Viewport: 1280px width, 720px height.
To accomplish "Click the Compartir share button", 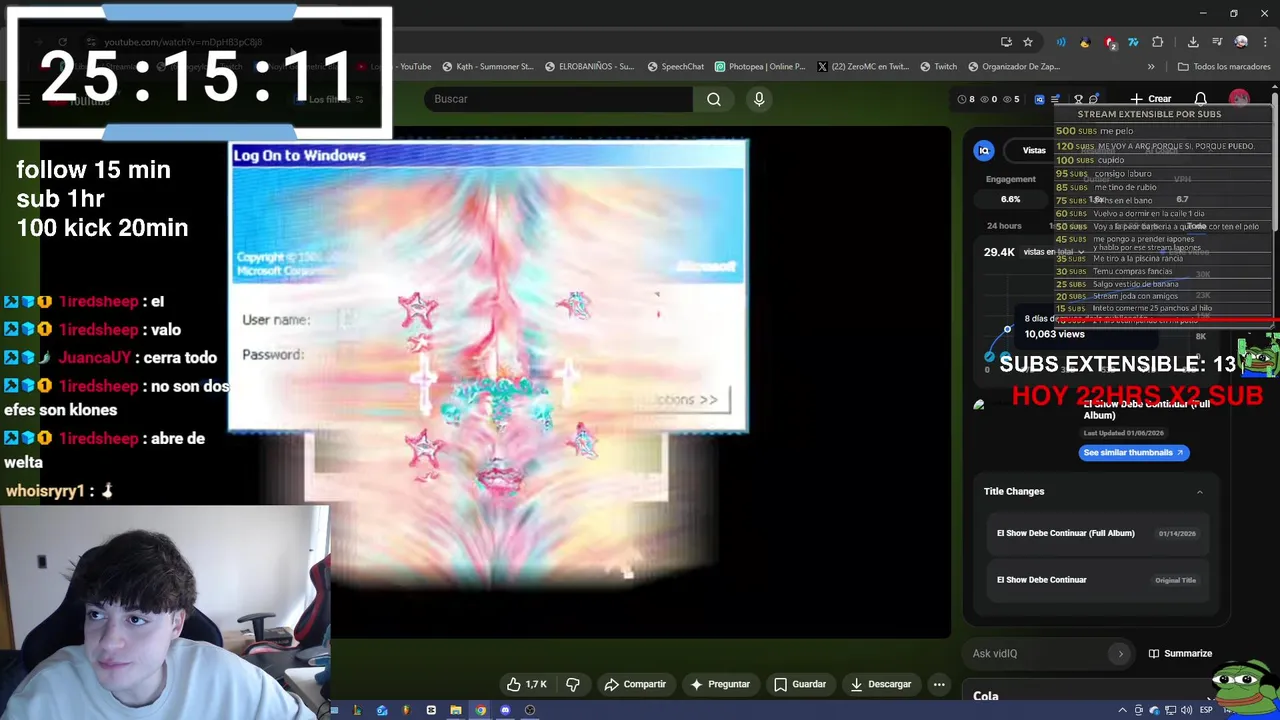I will tap(635, 684).
